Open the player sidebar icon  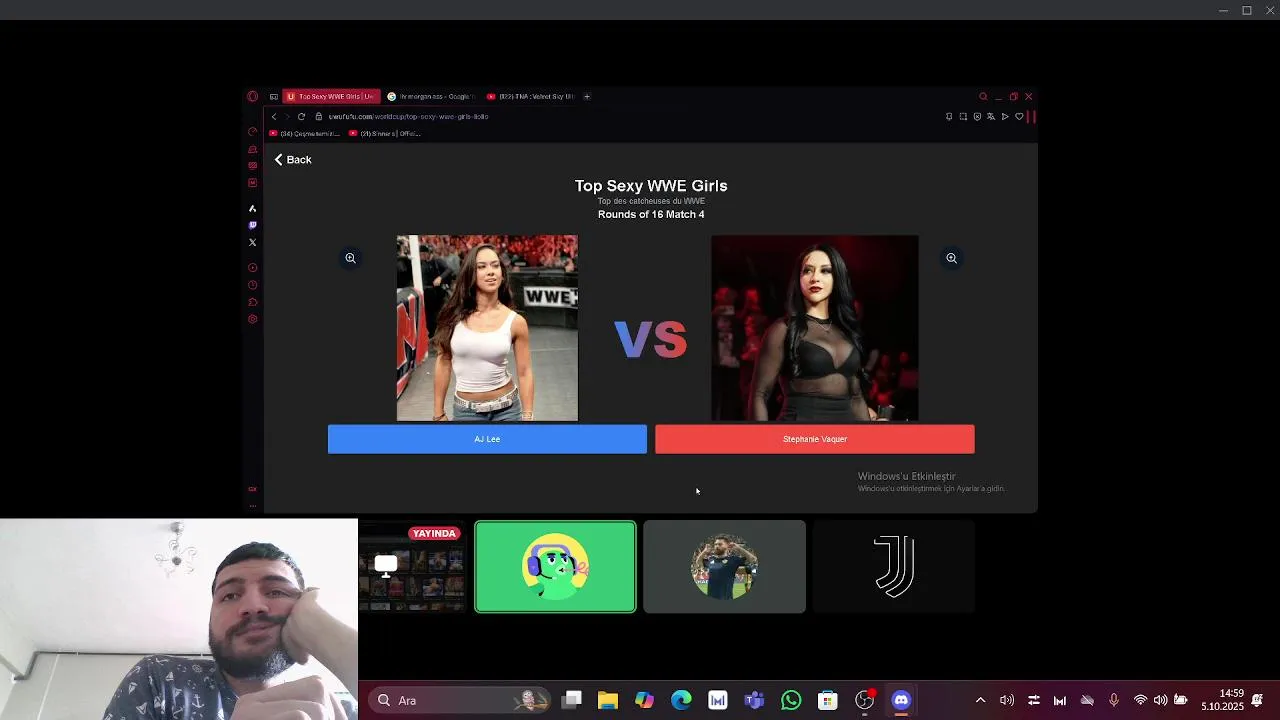click(252, 268)
